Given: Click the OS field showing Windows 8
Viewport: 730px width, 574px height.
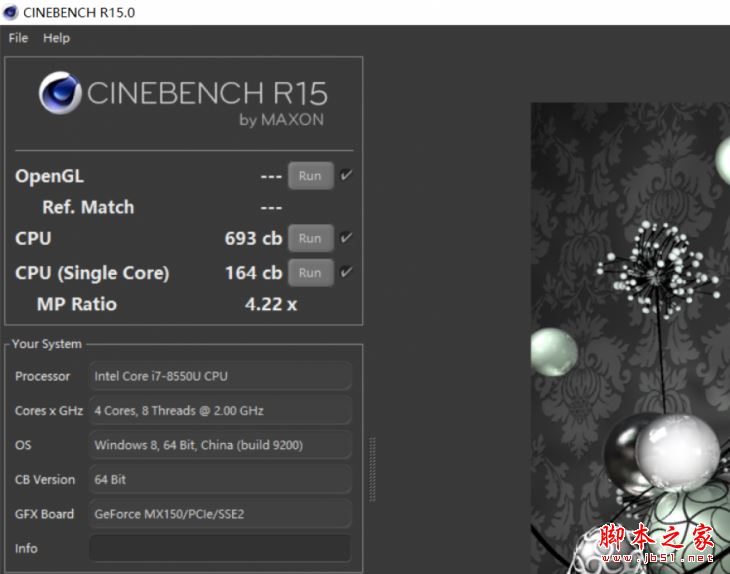Looking at the screenshot, I should [220, 445].
